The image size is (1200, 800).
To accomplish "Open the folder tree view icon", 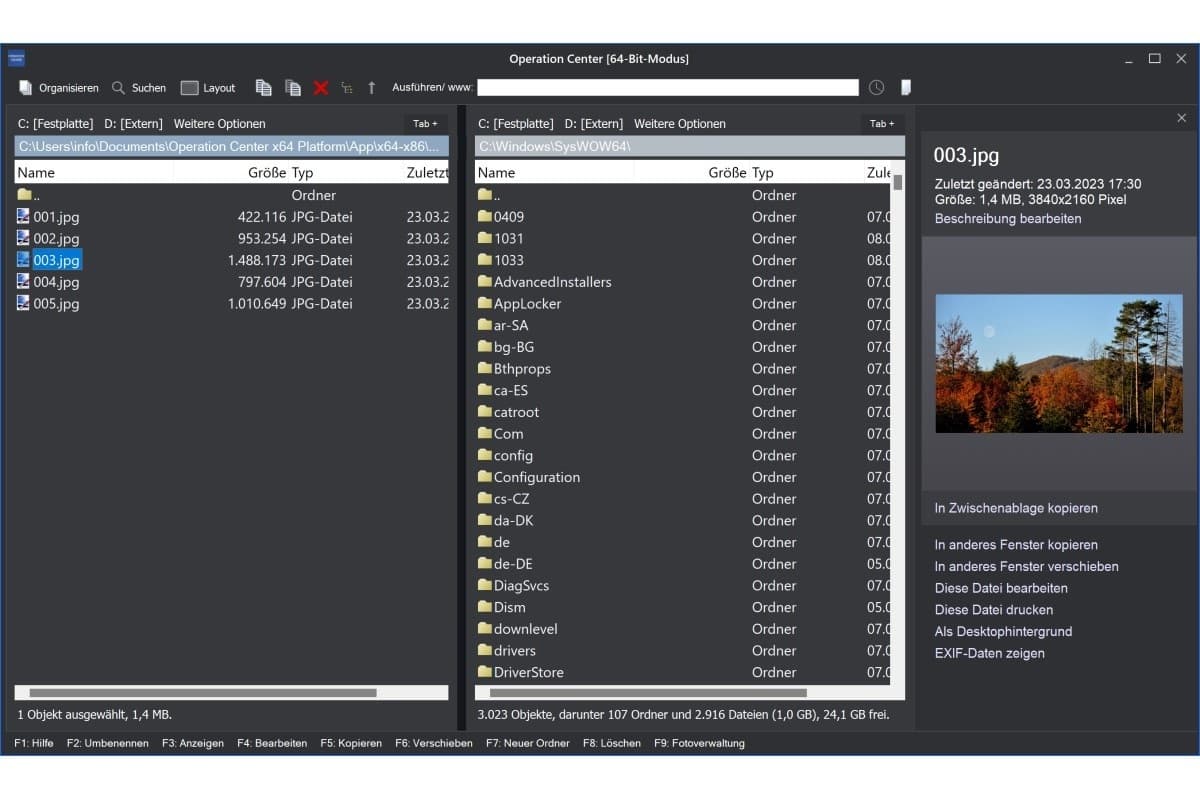I will point(346,87).
